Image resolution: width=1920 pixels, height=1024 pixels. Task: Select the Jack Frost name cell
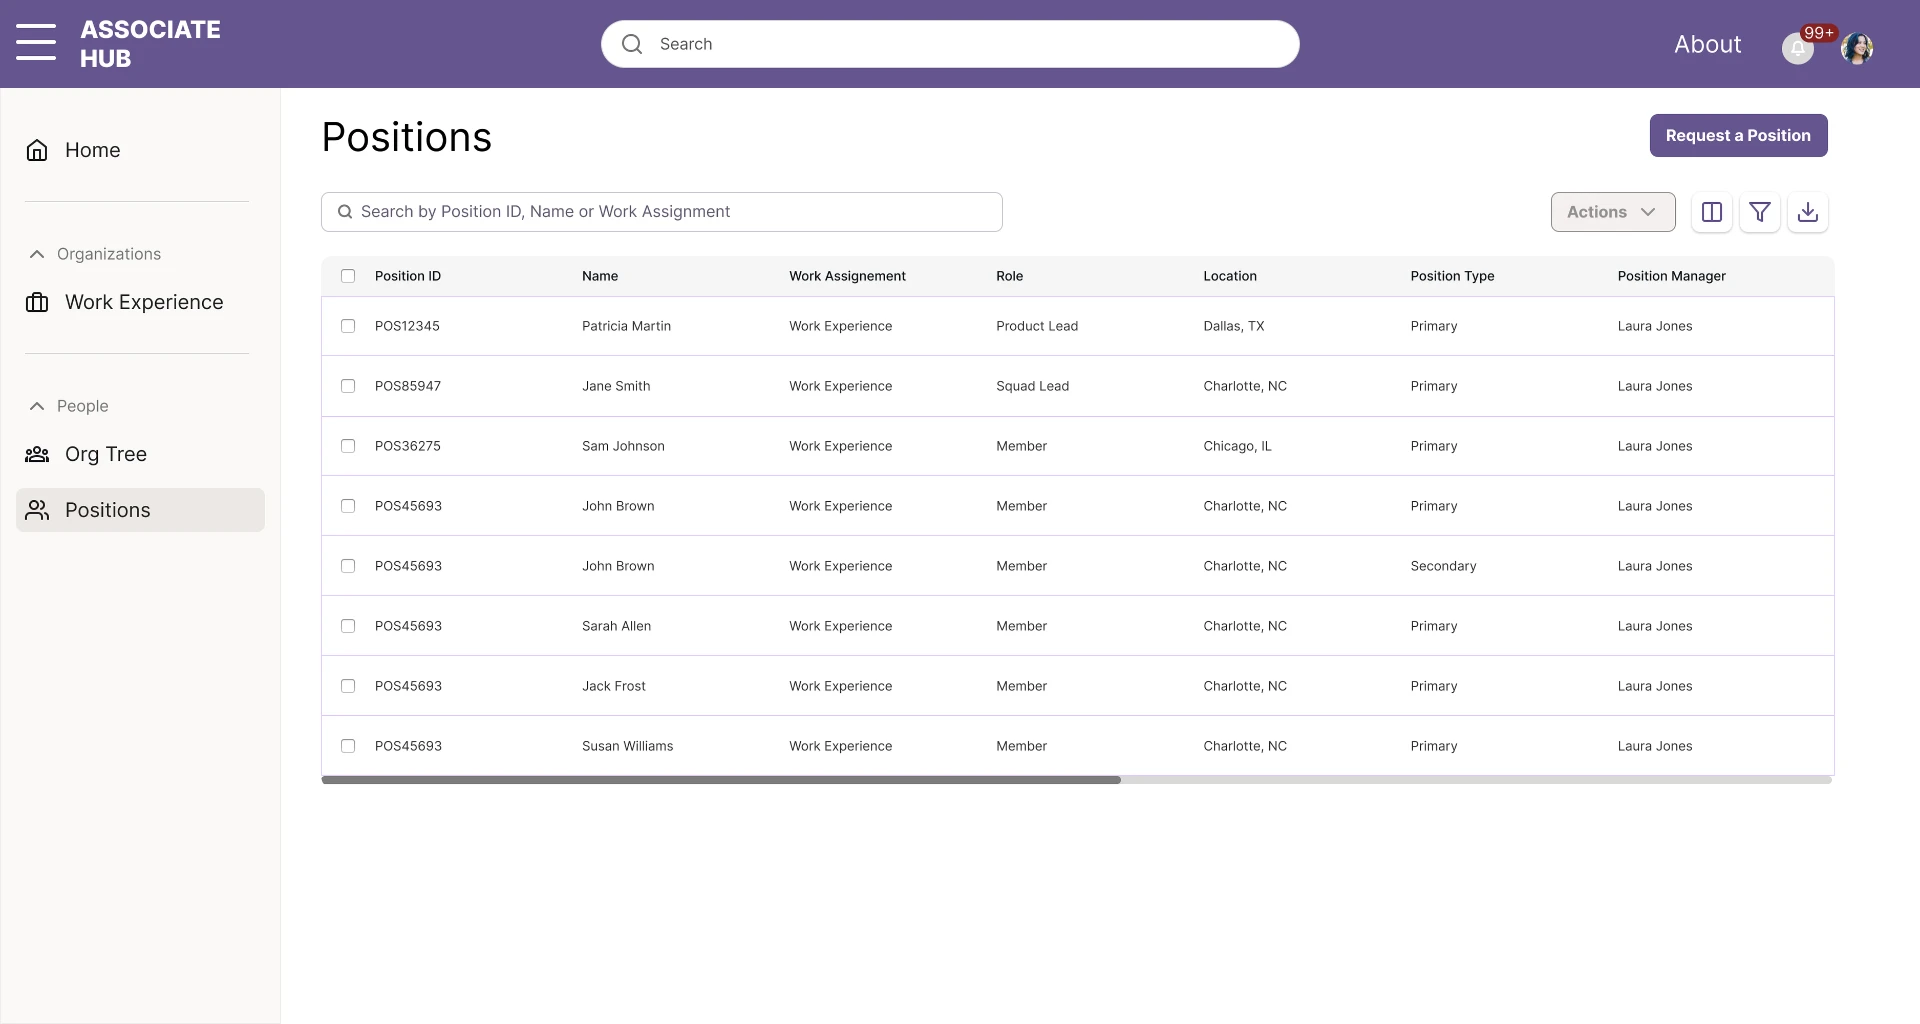[x=614, y=686]
